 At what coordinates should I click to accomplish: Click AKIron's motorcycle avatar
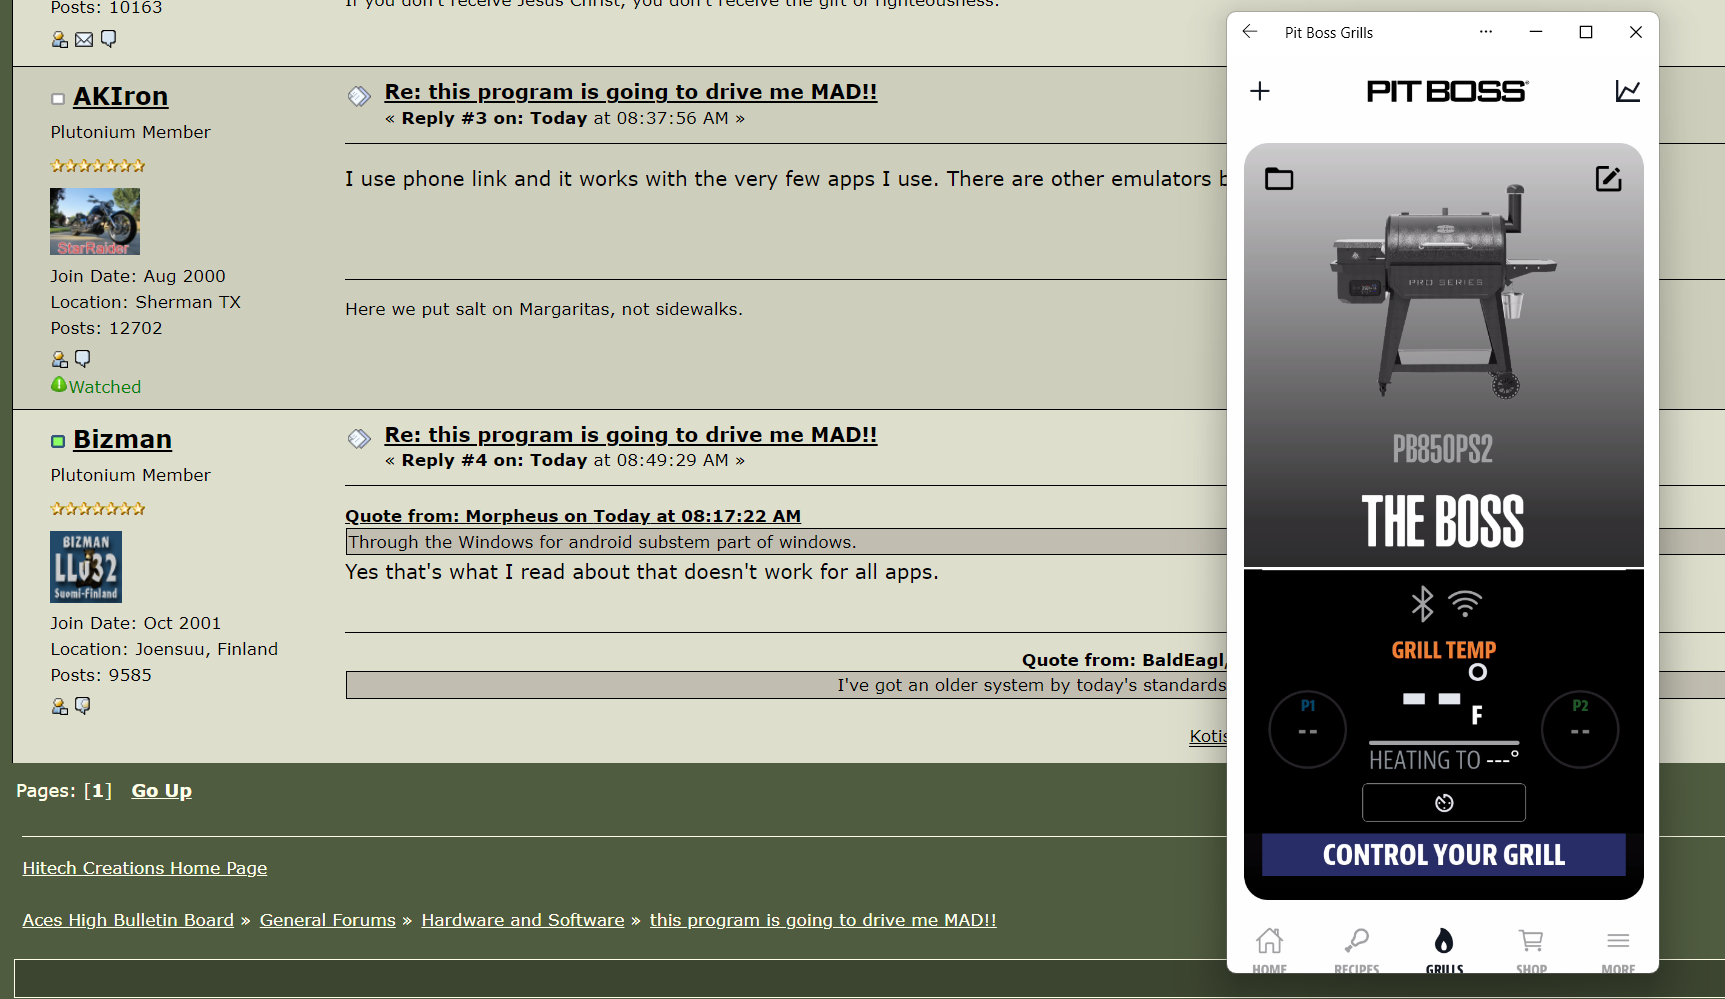pos(95,221)
